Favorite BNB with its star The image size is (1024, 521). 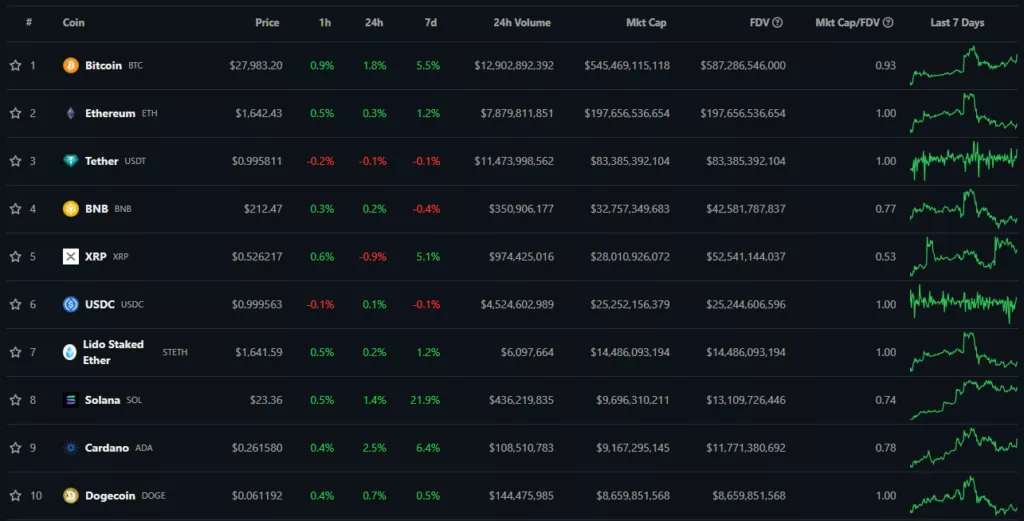(x=15, y=209)
